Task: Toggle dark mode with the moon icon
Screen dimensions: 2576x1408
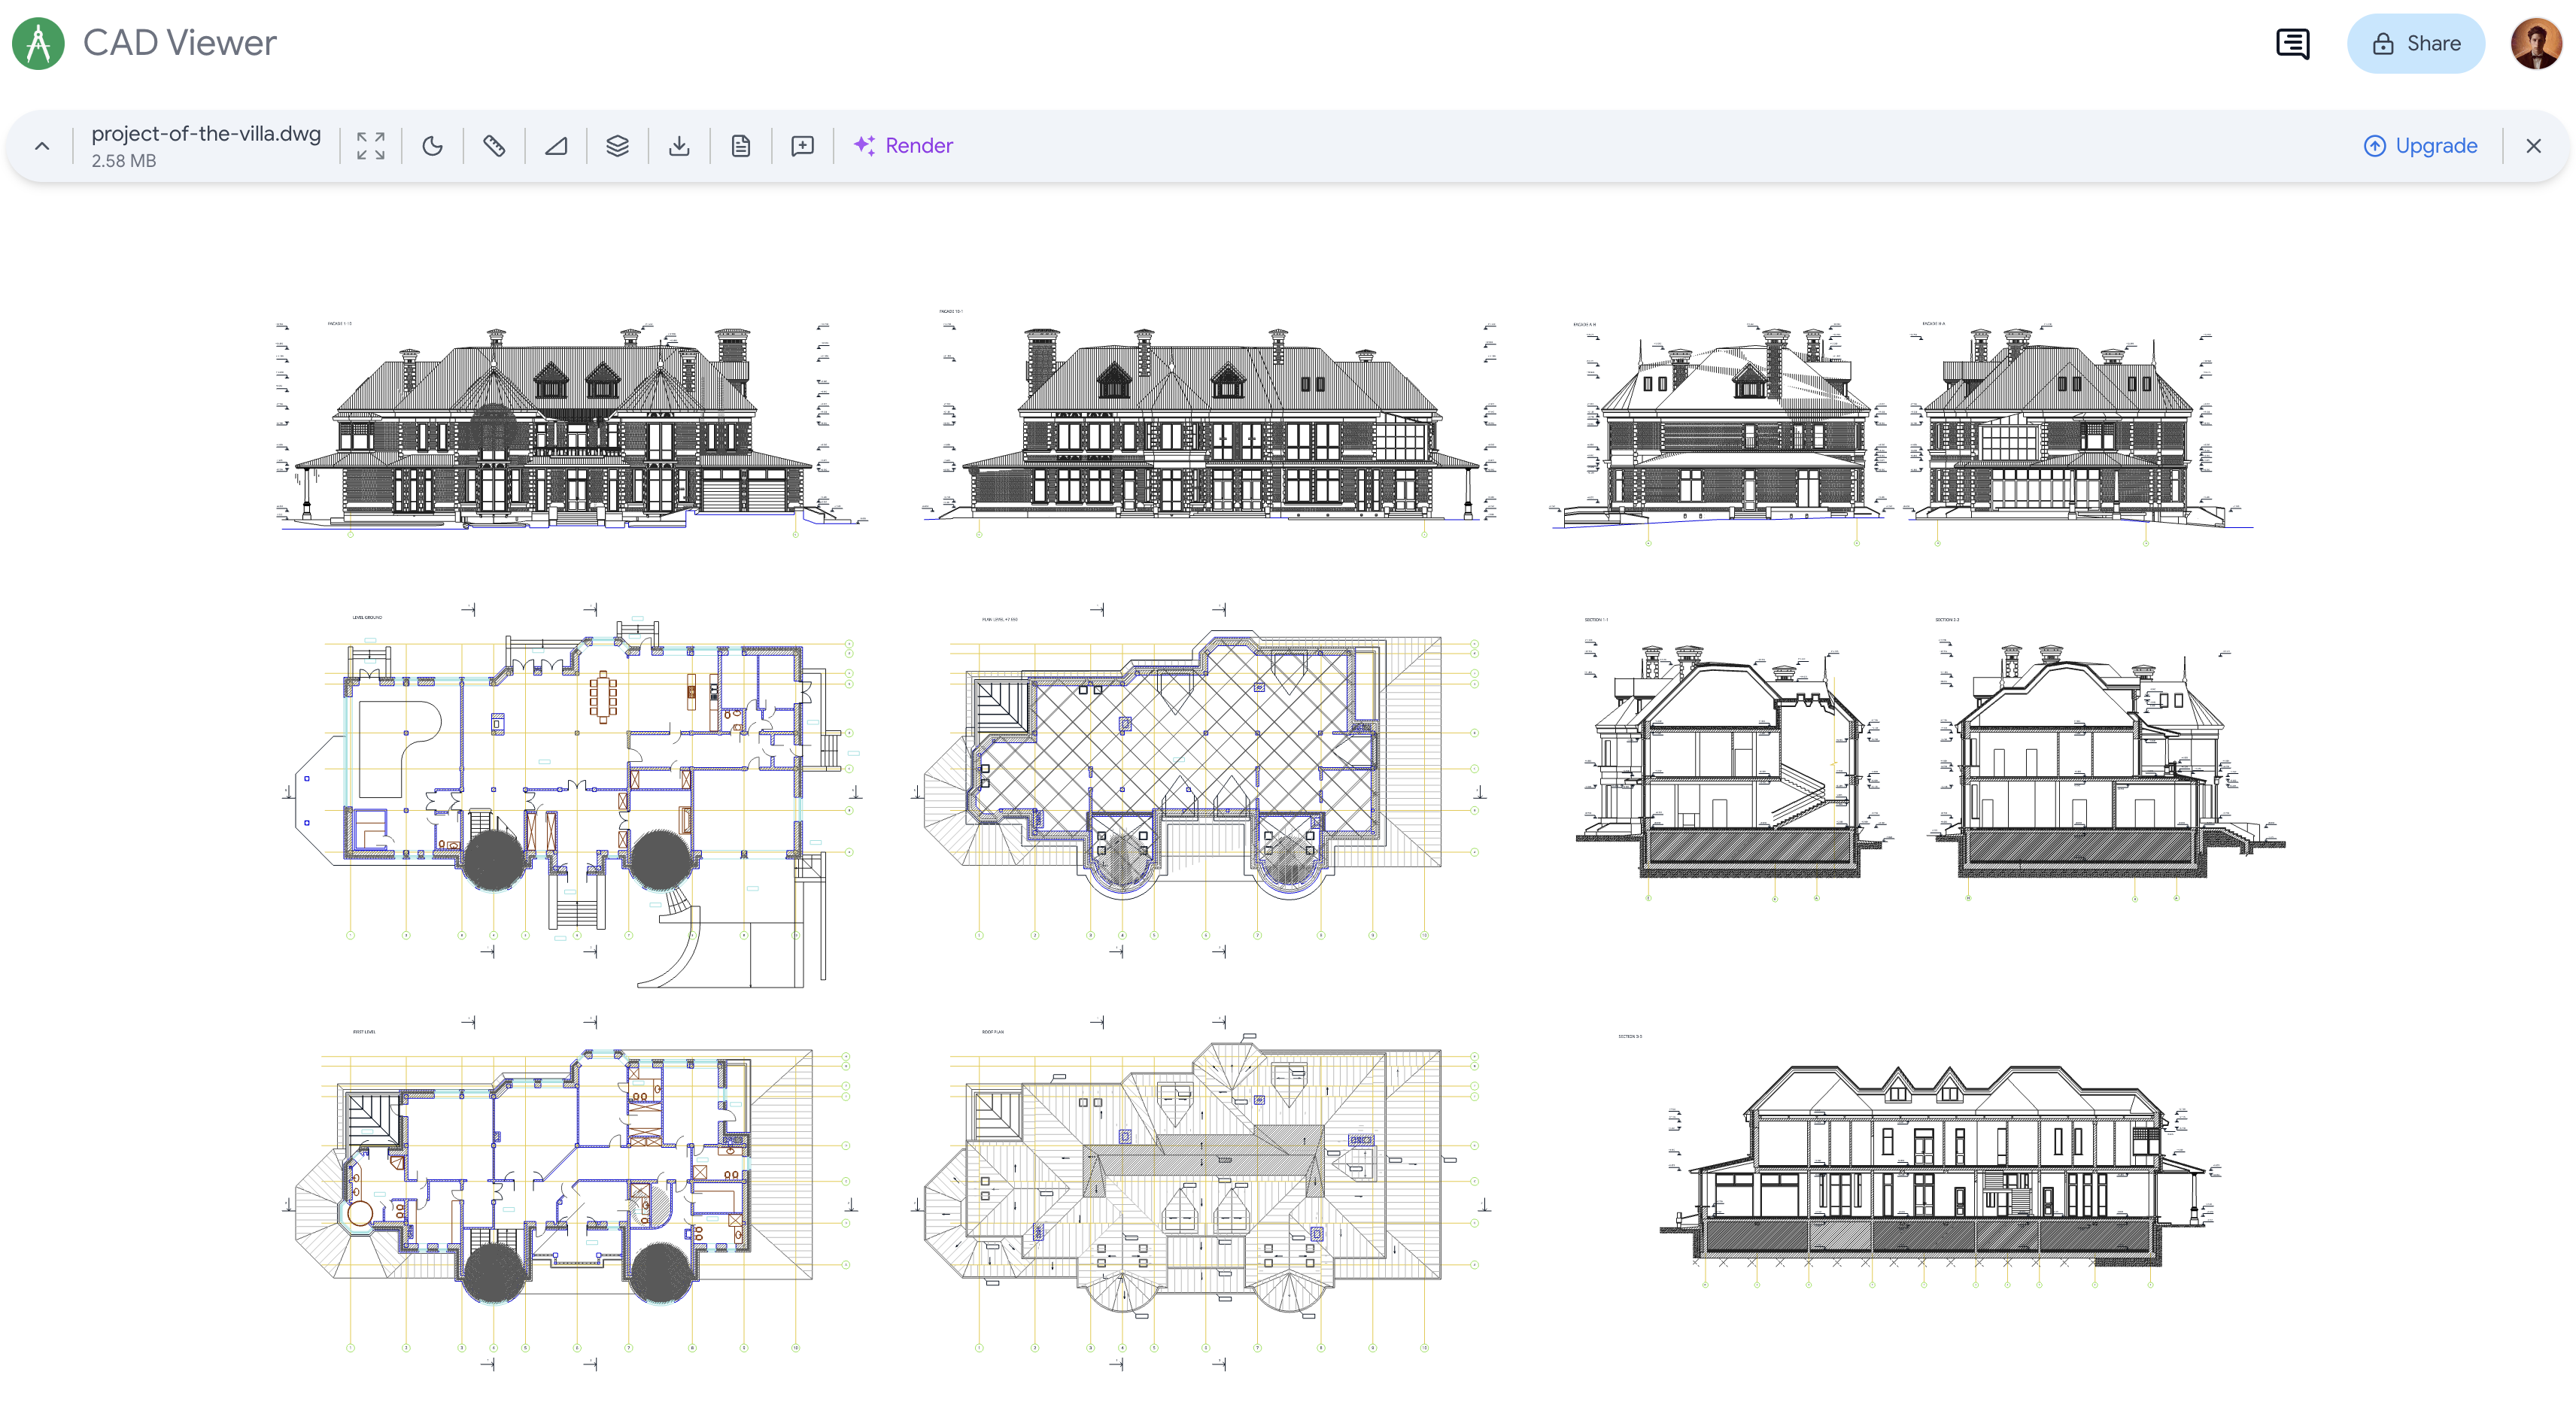Action: (x=433, y=145)
